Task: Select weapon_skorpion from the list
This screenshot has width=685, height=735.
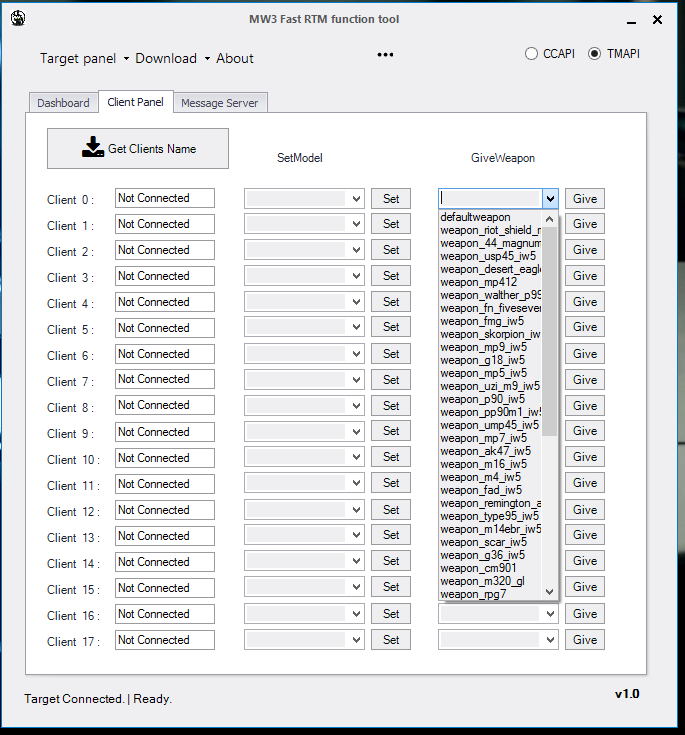Action: click(x=490, y=334)
